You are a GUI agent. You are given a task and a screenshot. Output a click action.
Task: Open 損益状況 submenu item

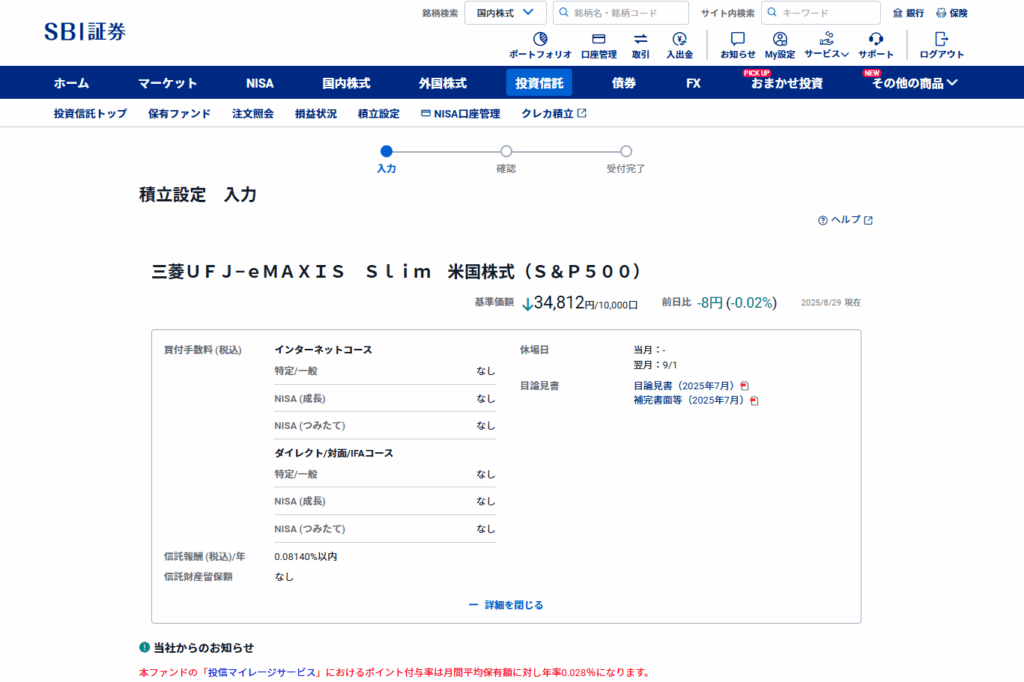tap(315, 114)
